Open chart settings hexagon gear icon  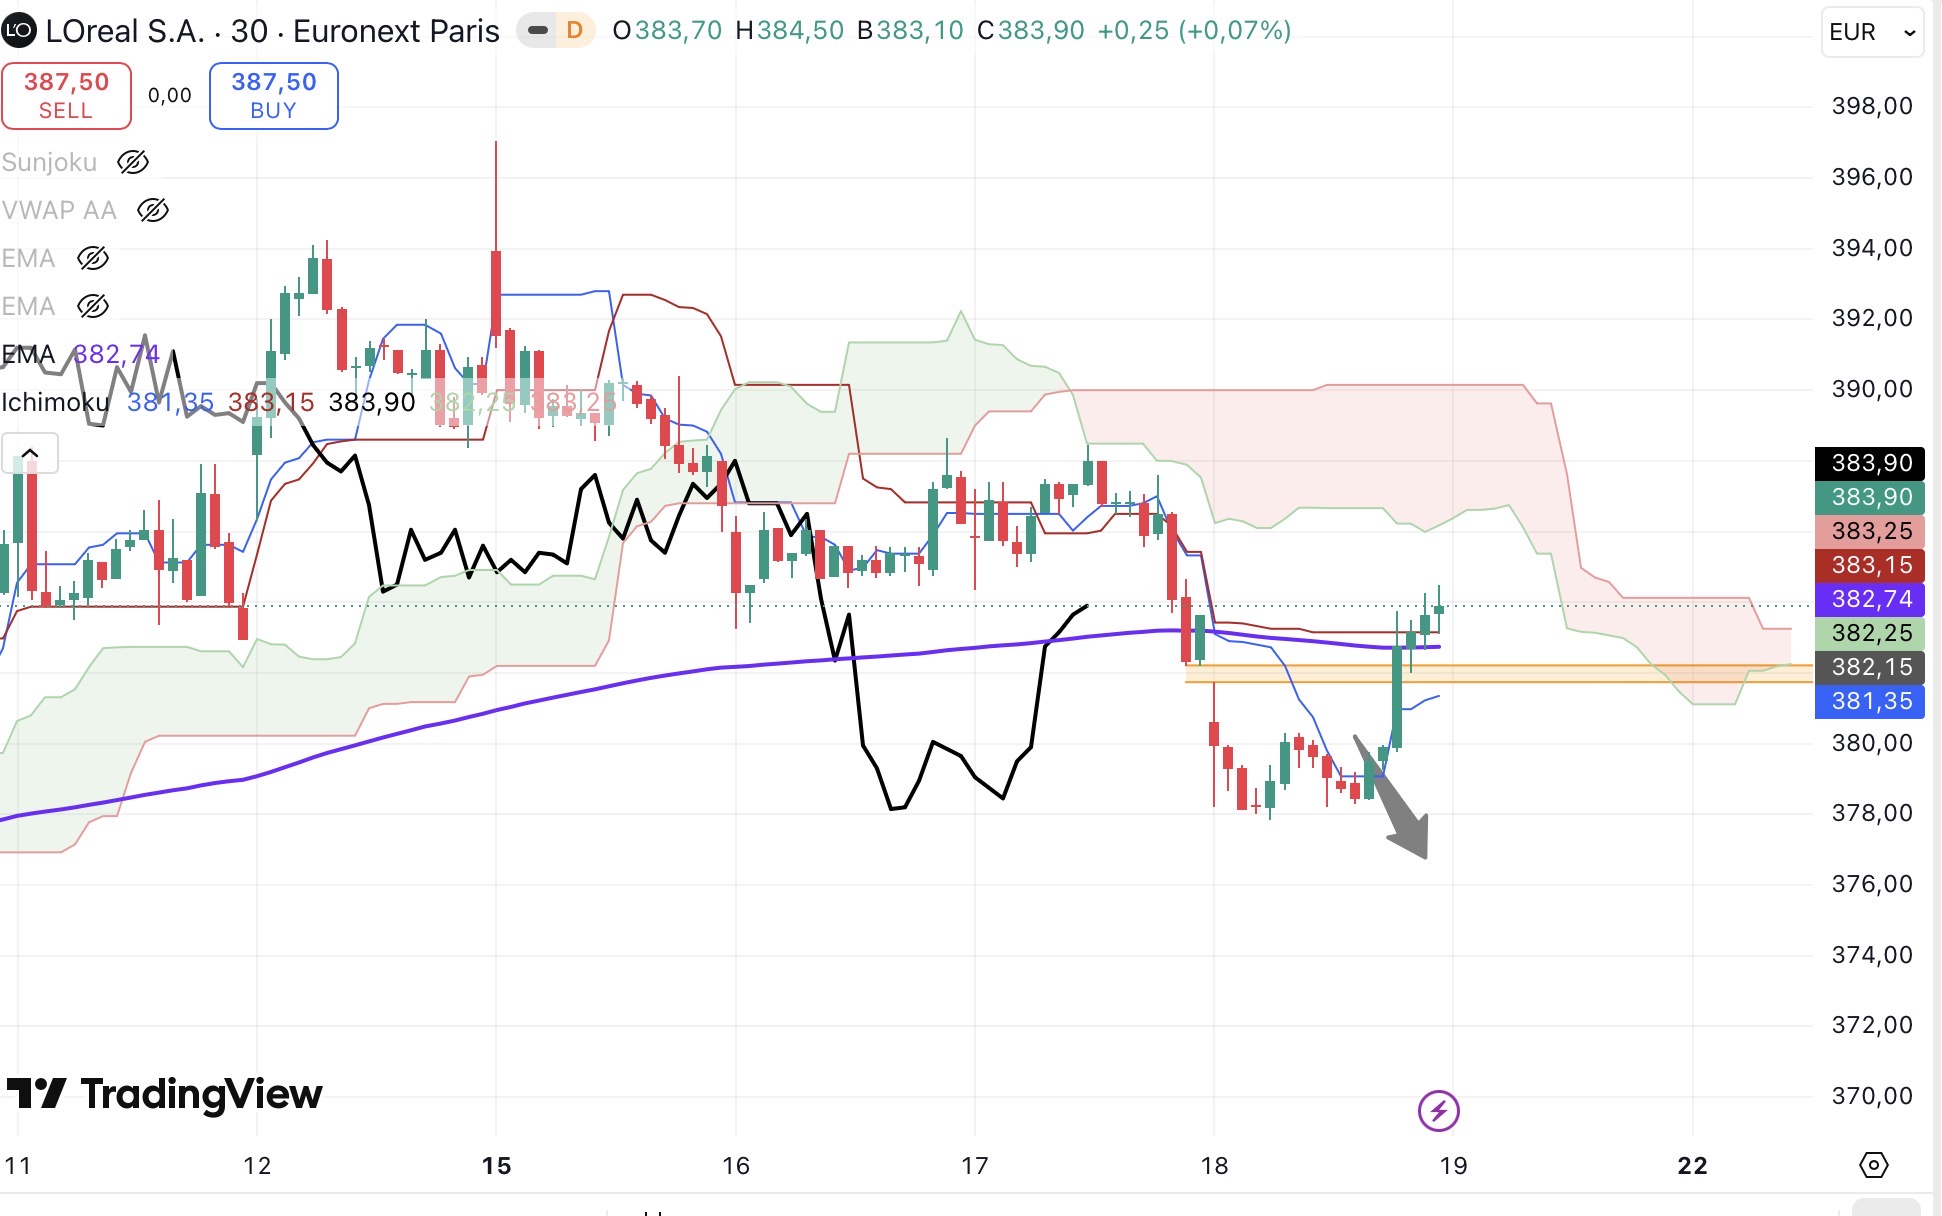point(1873,1165)
